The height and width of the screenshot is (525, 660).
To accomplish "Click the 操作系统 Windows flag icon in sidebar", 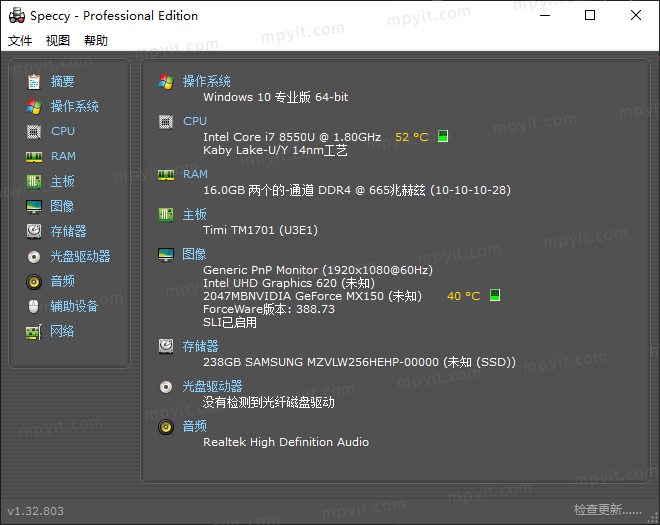I will click(x=34, y=107).
